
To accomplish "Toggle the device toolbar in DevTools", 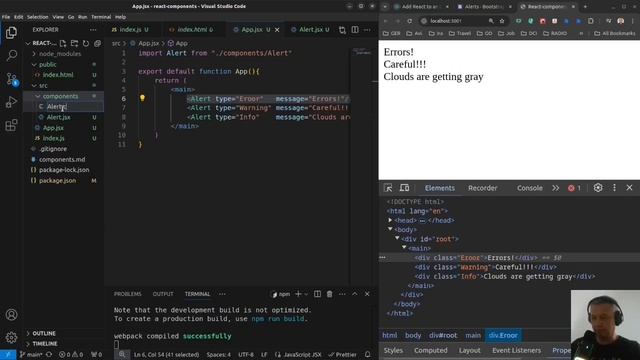I will pyautogui.click(x=404, y=188).
